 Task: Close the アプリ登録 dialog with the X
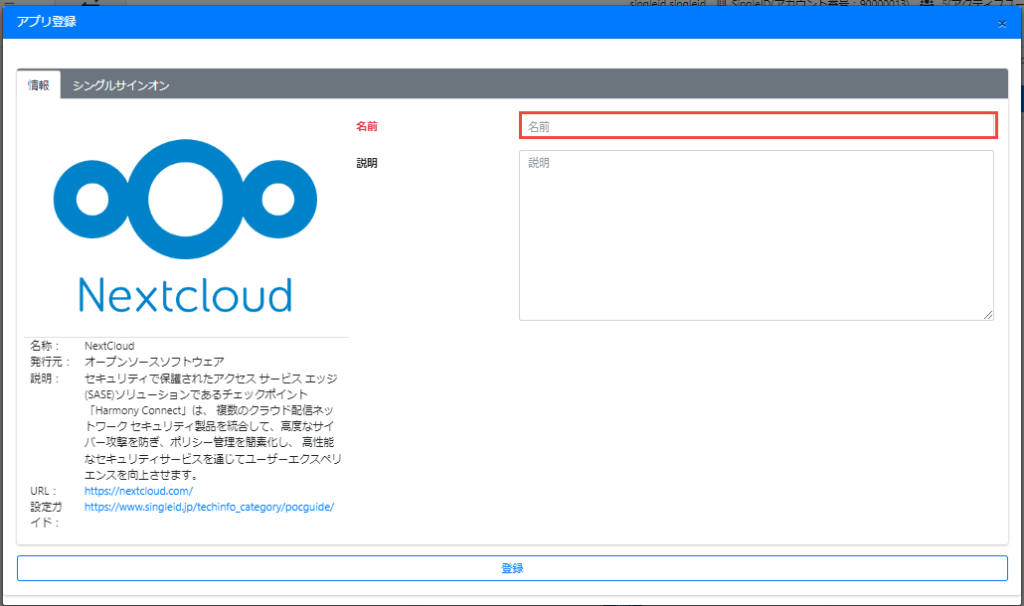(1001, 23)
